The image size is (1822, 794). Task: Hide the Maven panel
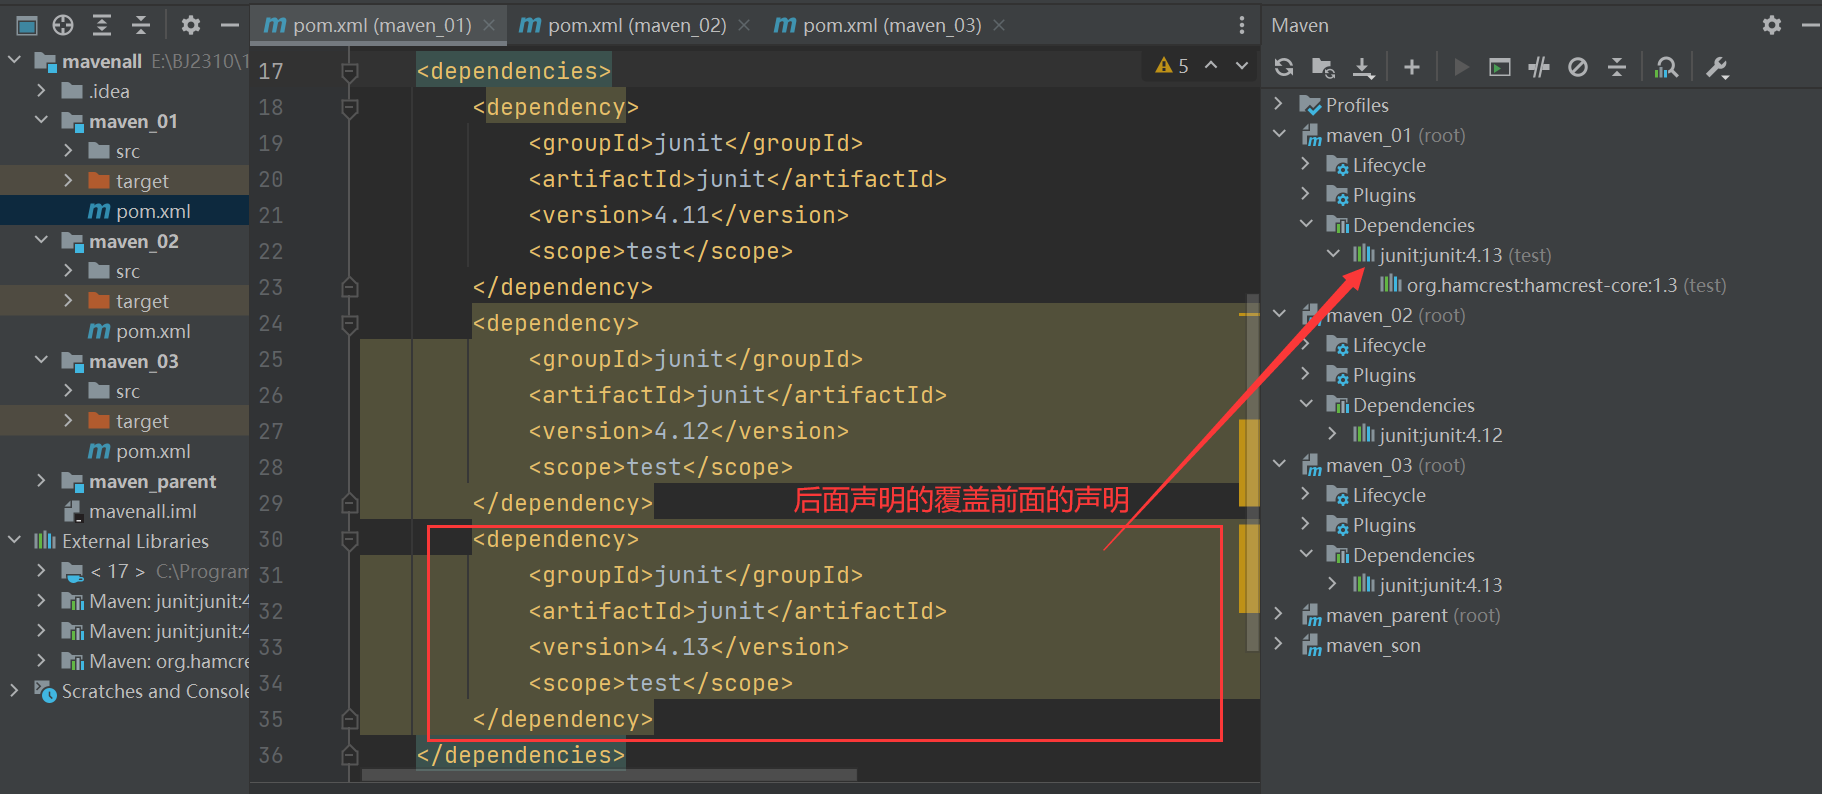pyautogui.click(x=1810, y=25)
